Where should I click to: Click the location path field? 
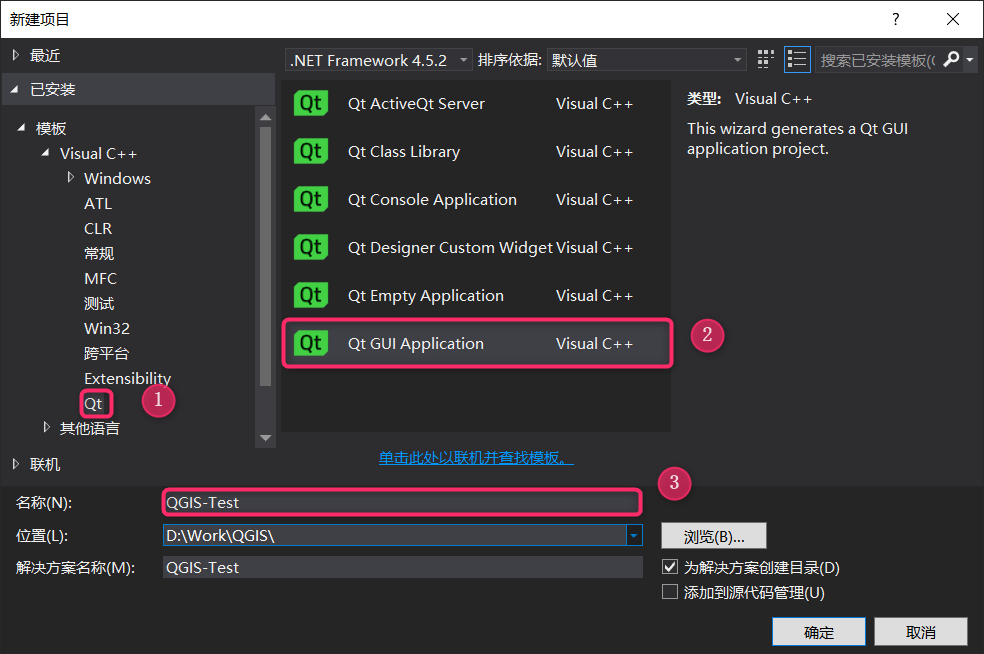coord(395,535)
